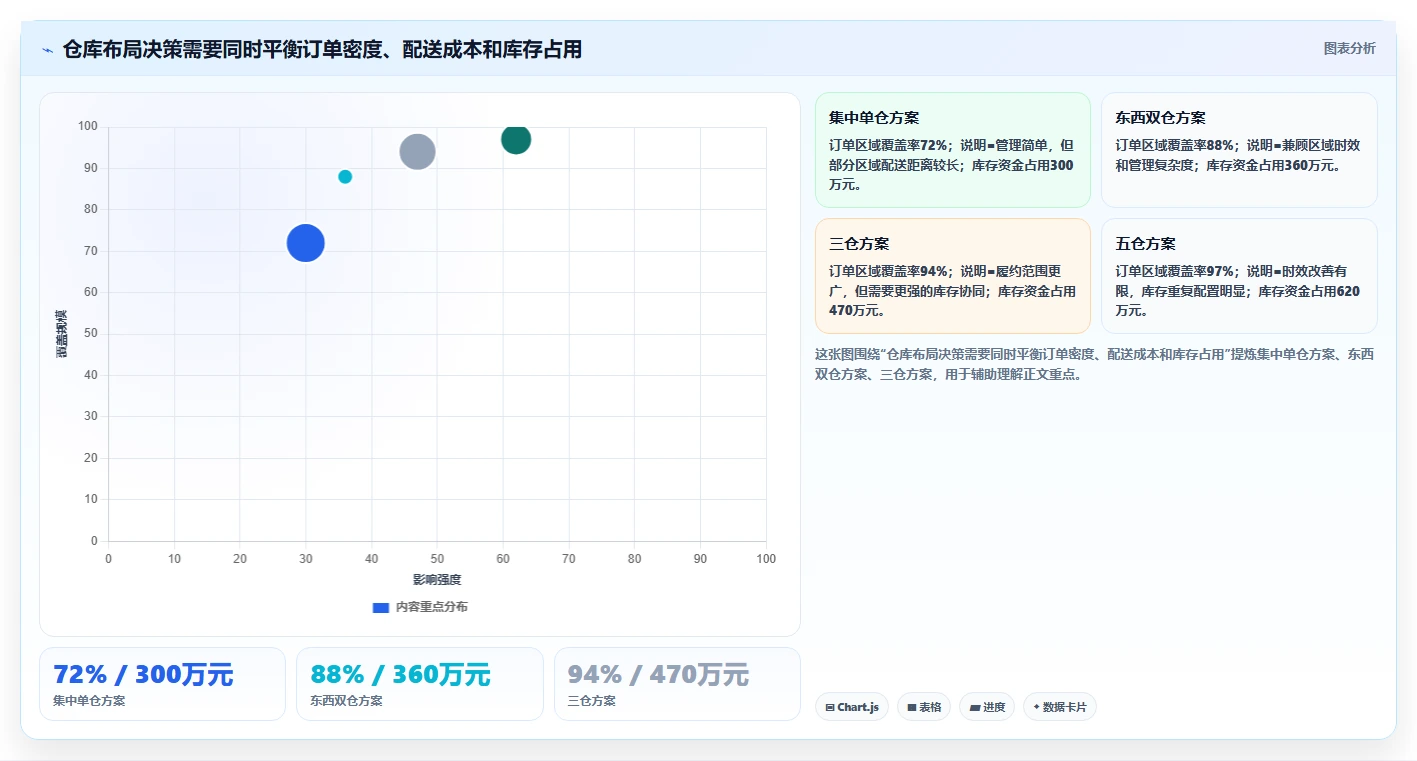Select the 94% / 470万元 stat card
The width and height of the screenshot is (1417, 761).
click(677, 684)
